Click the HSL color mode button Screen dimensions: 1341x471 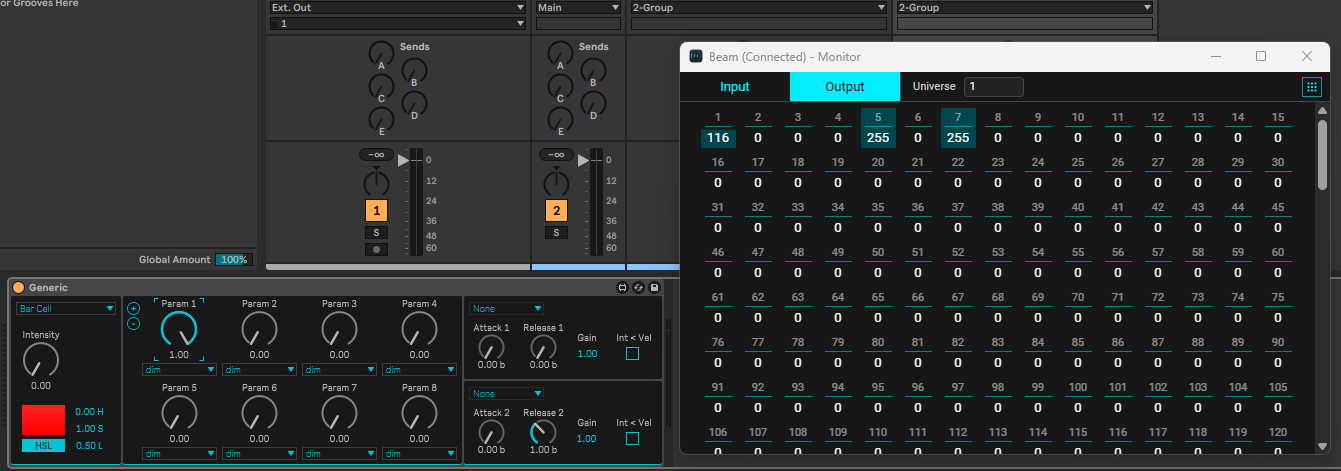click(x=43, y=446)
